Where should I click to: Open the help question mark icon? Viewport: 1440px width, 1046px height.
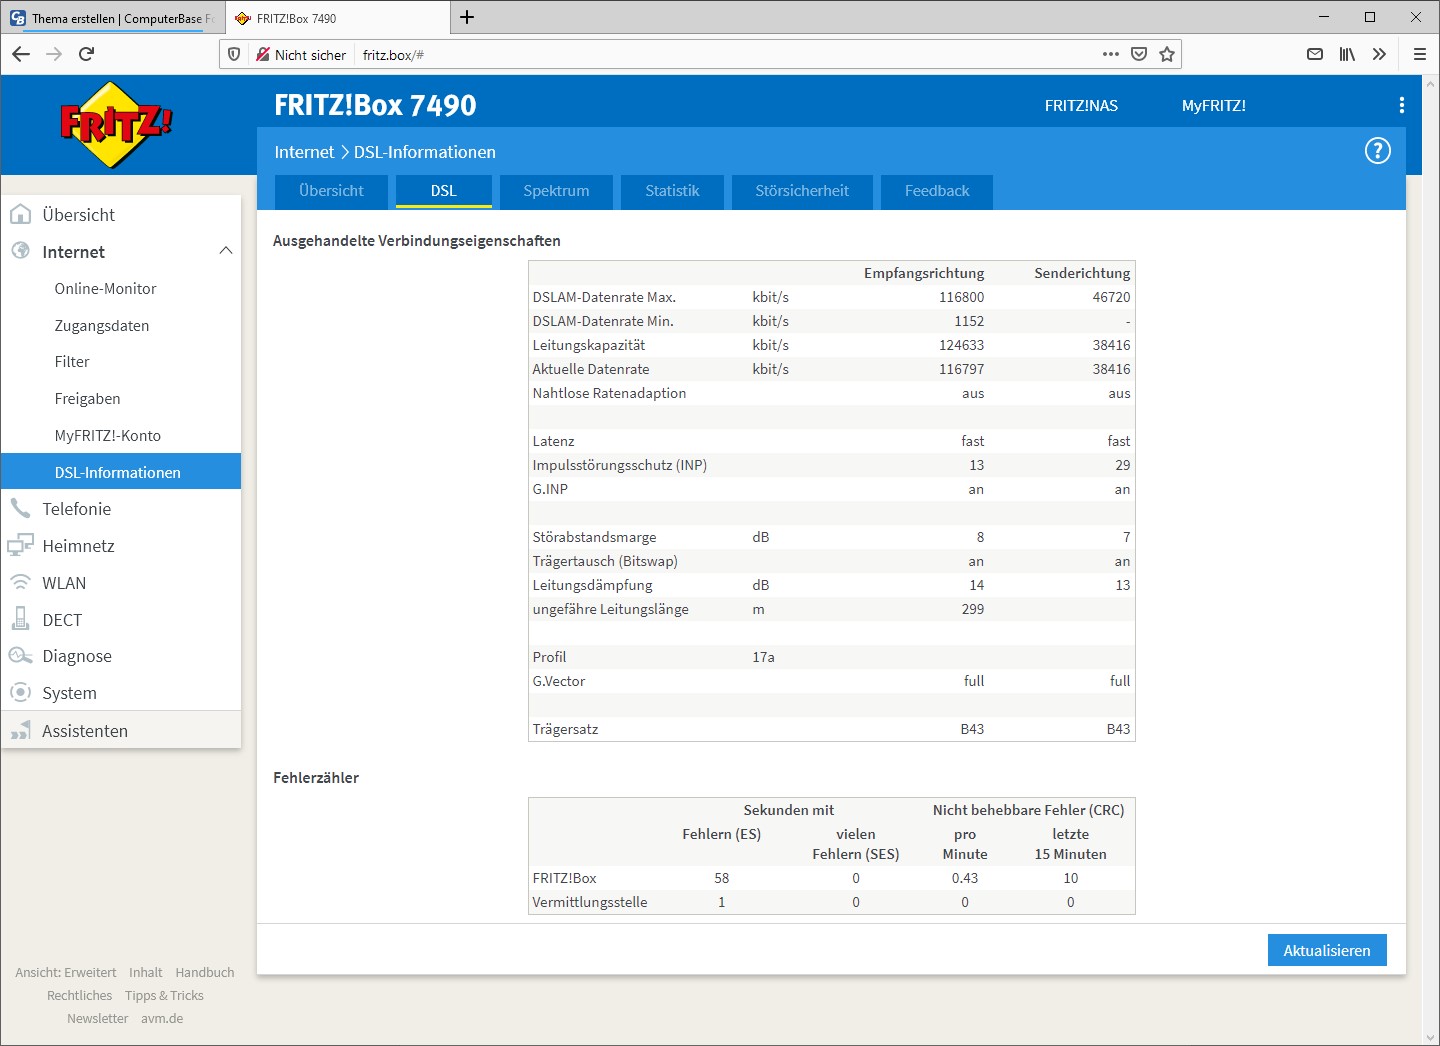1378,151
